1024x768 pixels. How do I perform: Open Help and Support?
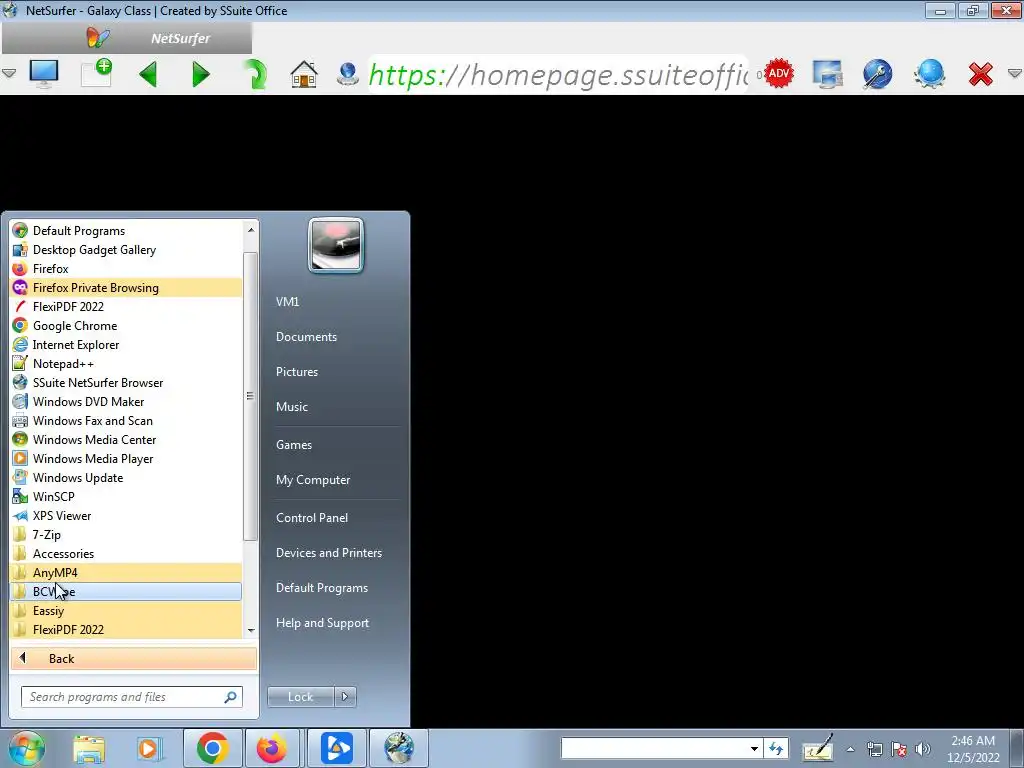coord(322,622)
